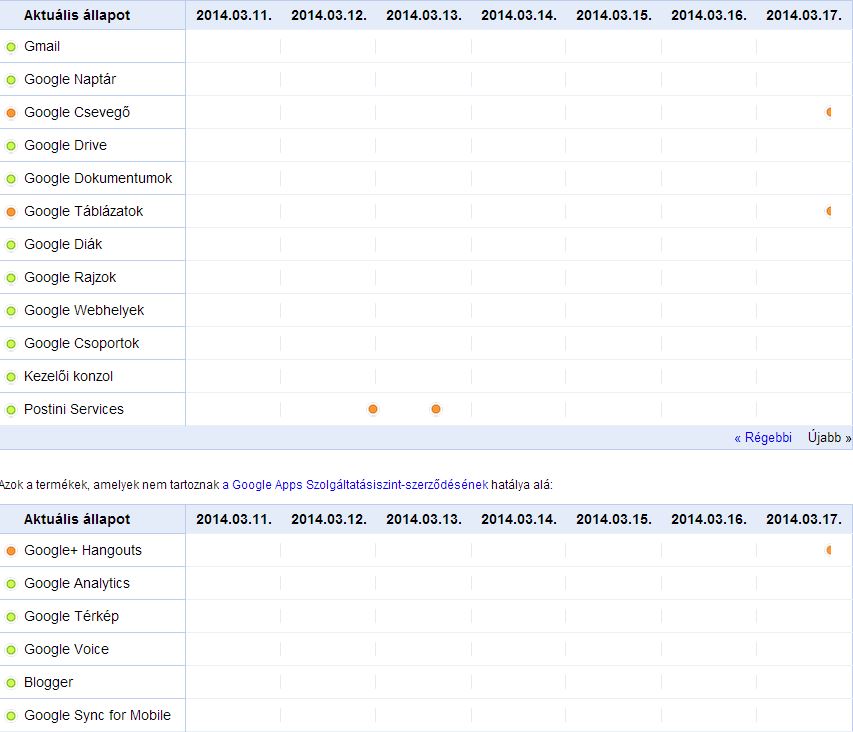Image resolution: width=853 pixels, height=732 pixels.
Task: Click the orange status icon beside Google Csevegő
Action: [x=11, y=113]
